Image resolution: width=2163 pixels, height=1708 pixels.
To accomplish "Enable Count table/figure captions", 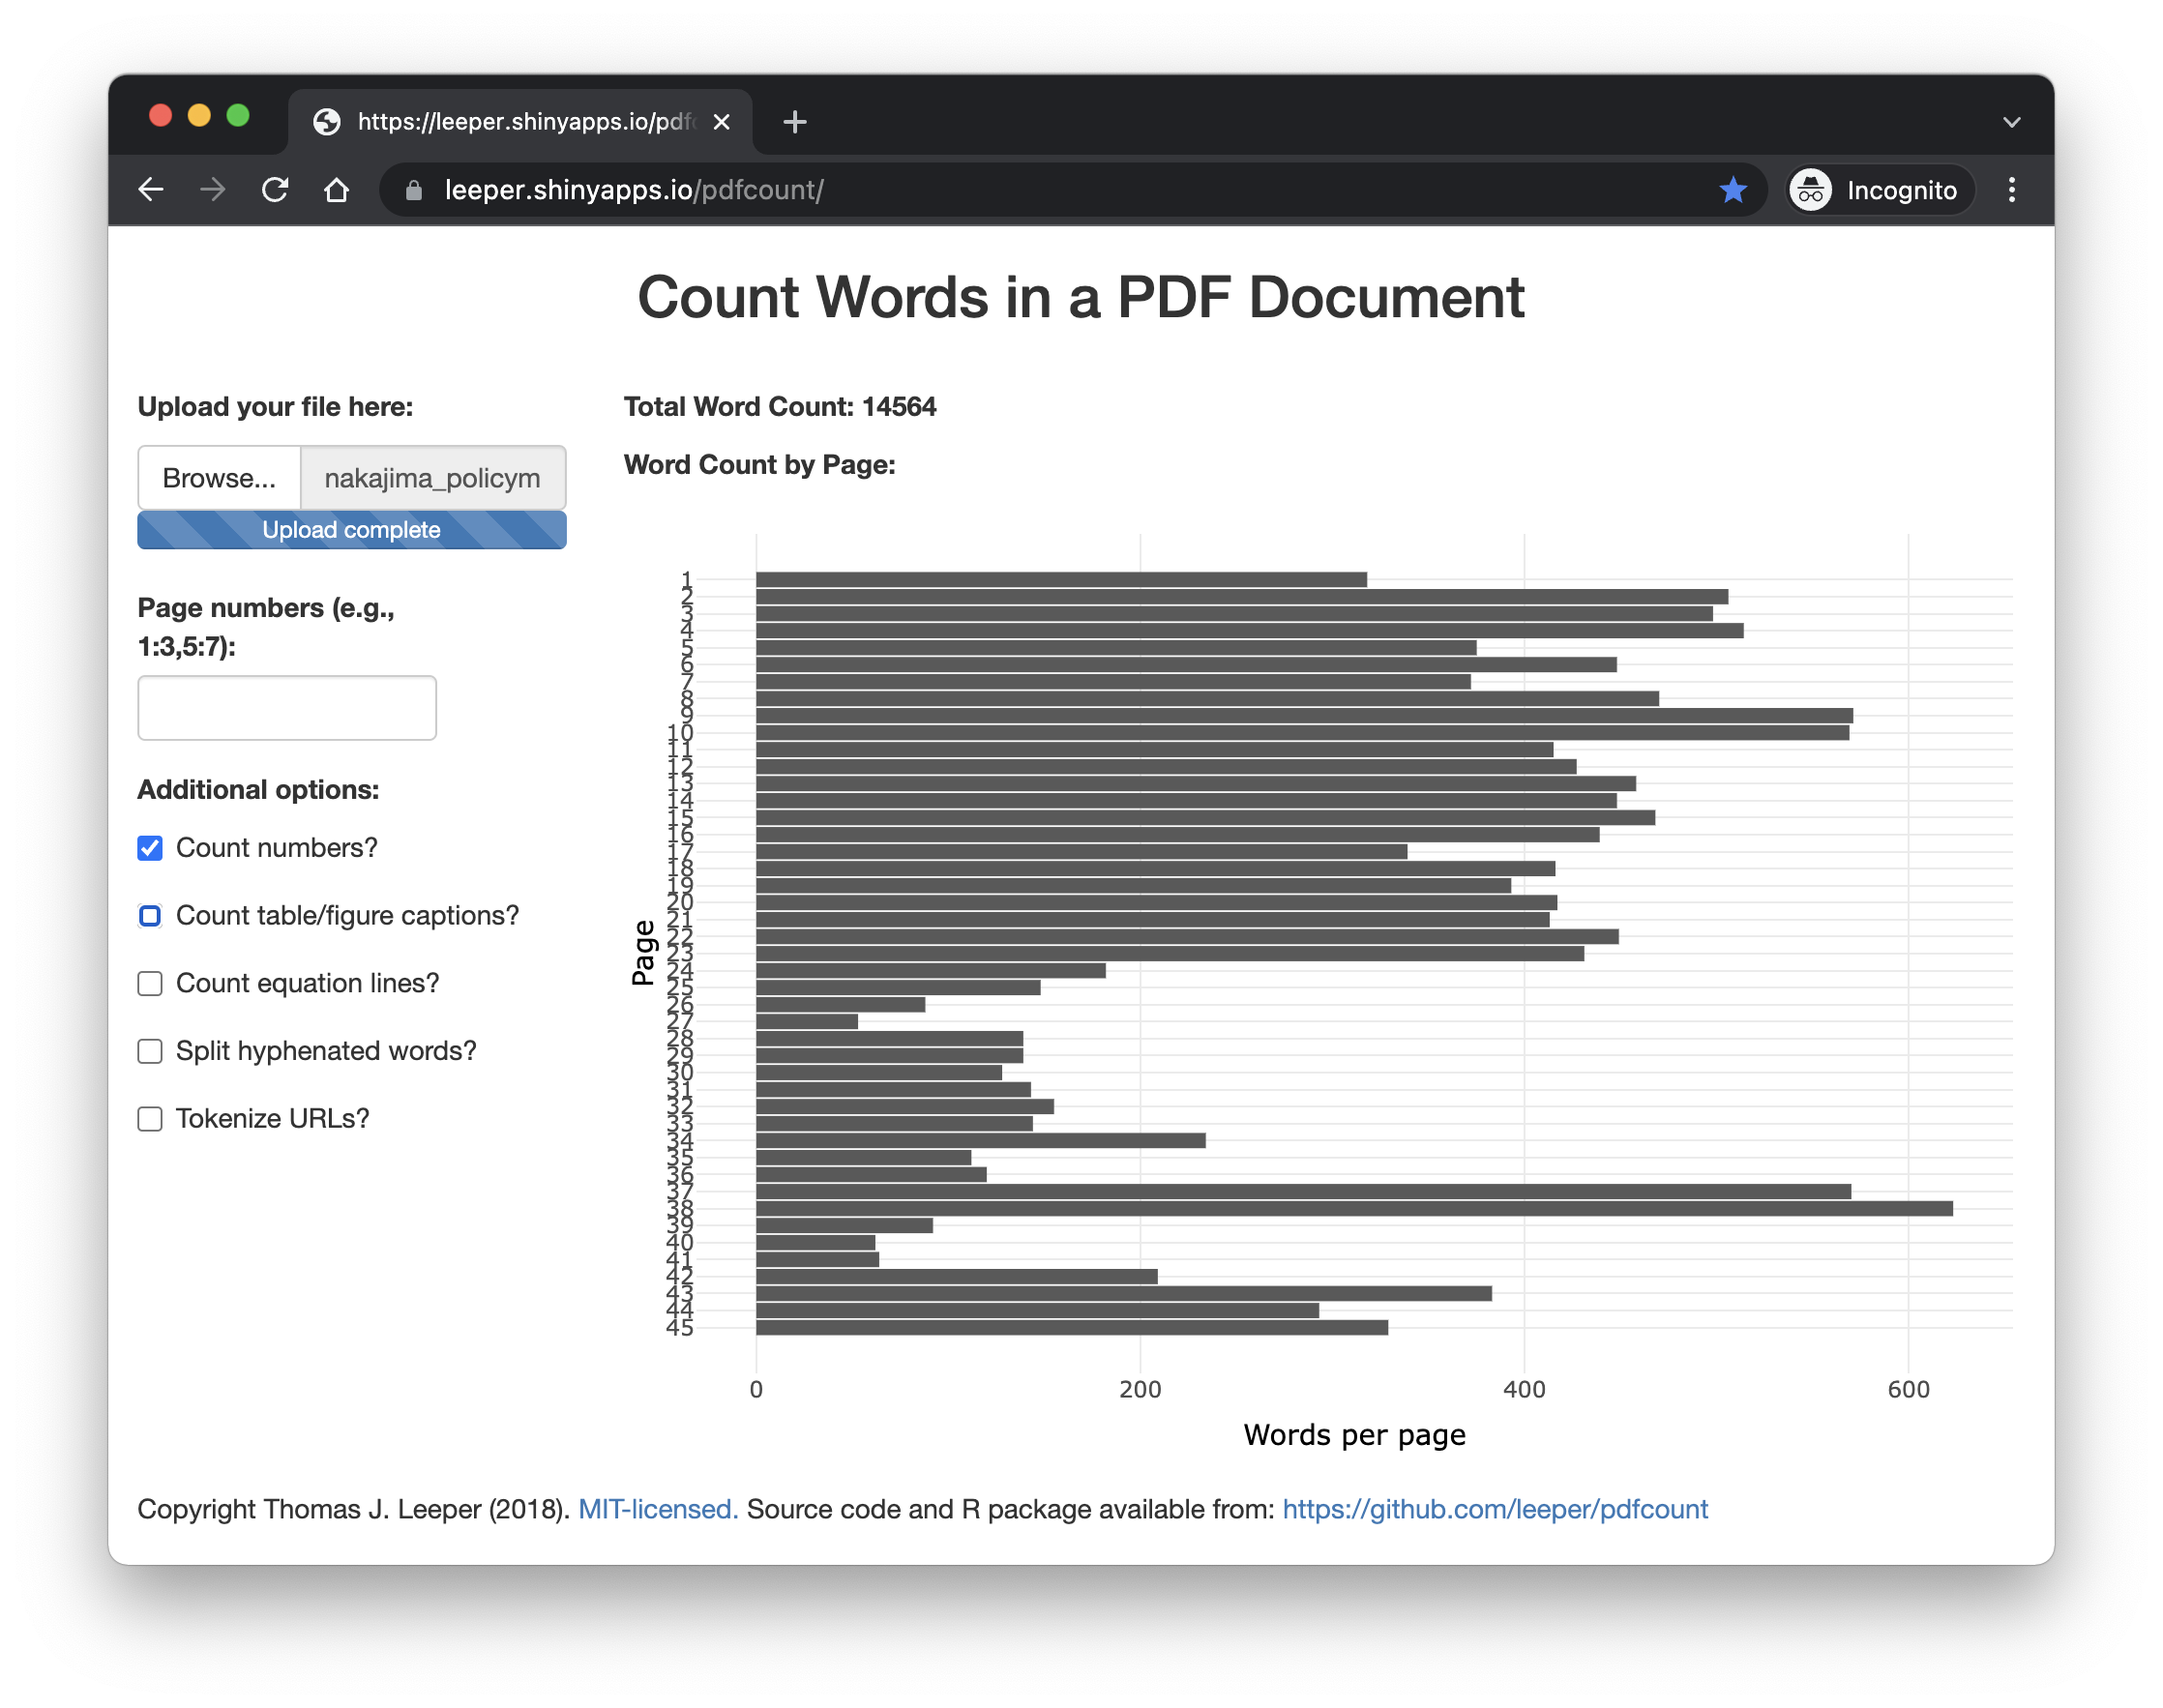I will 150,916.
